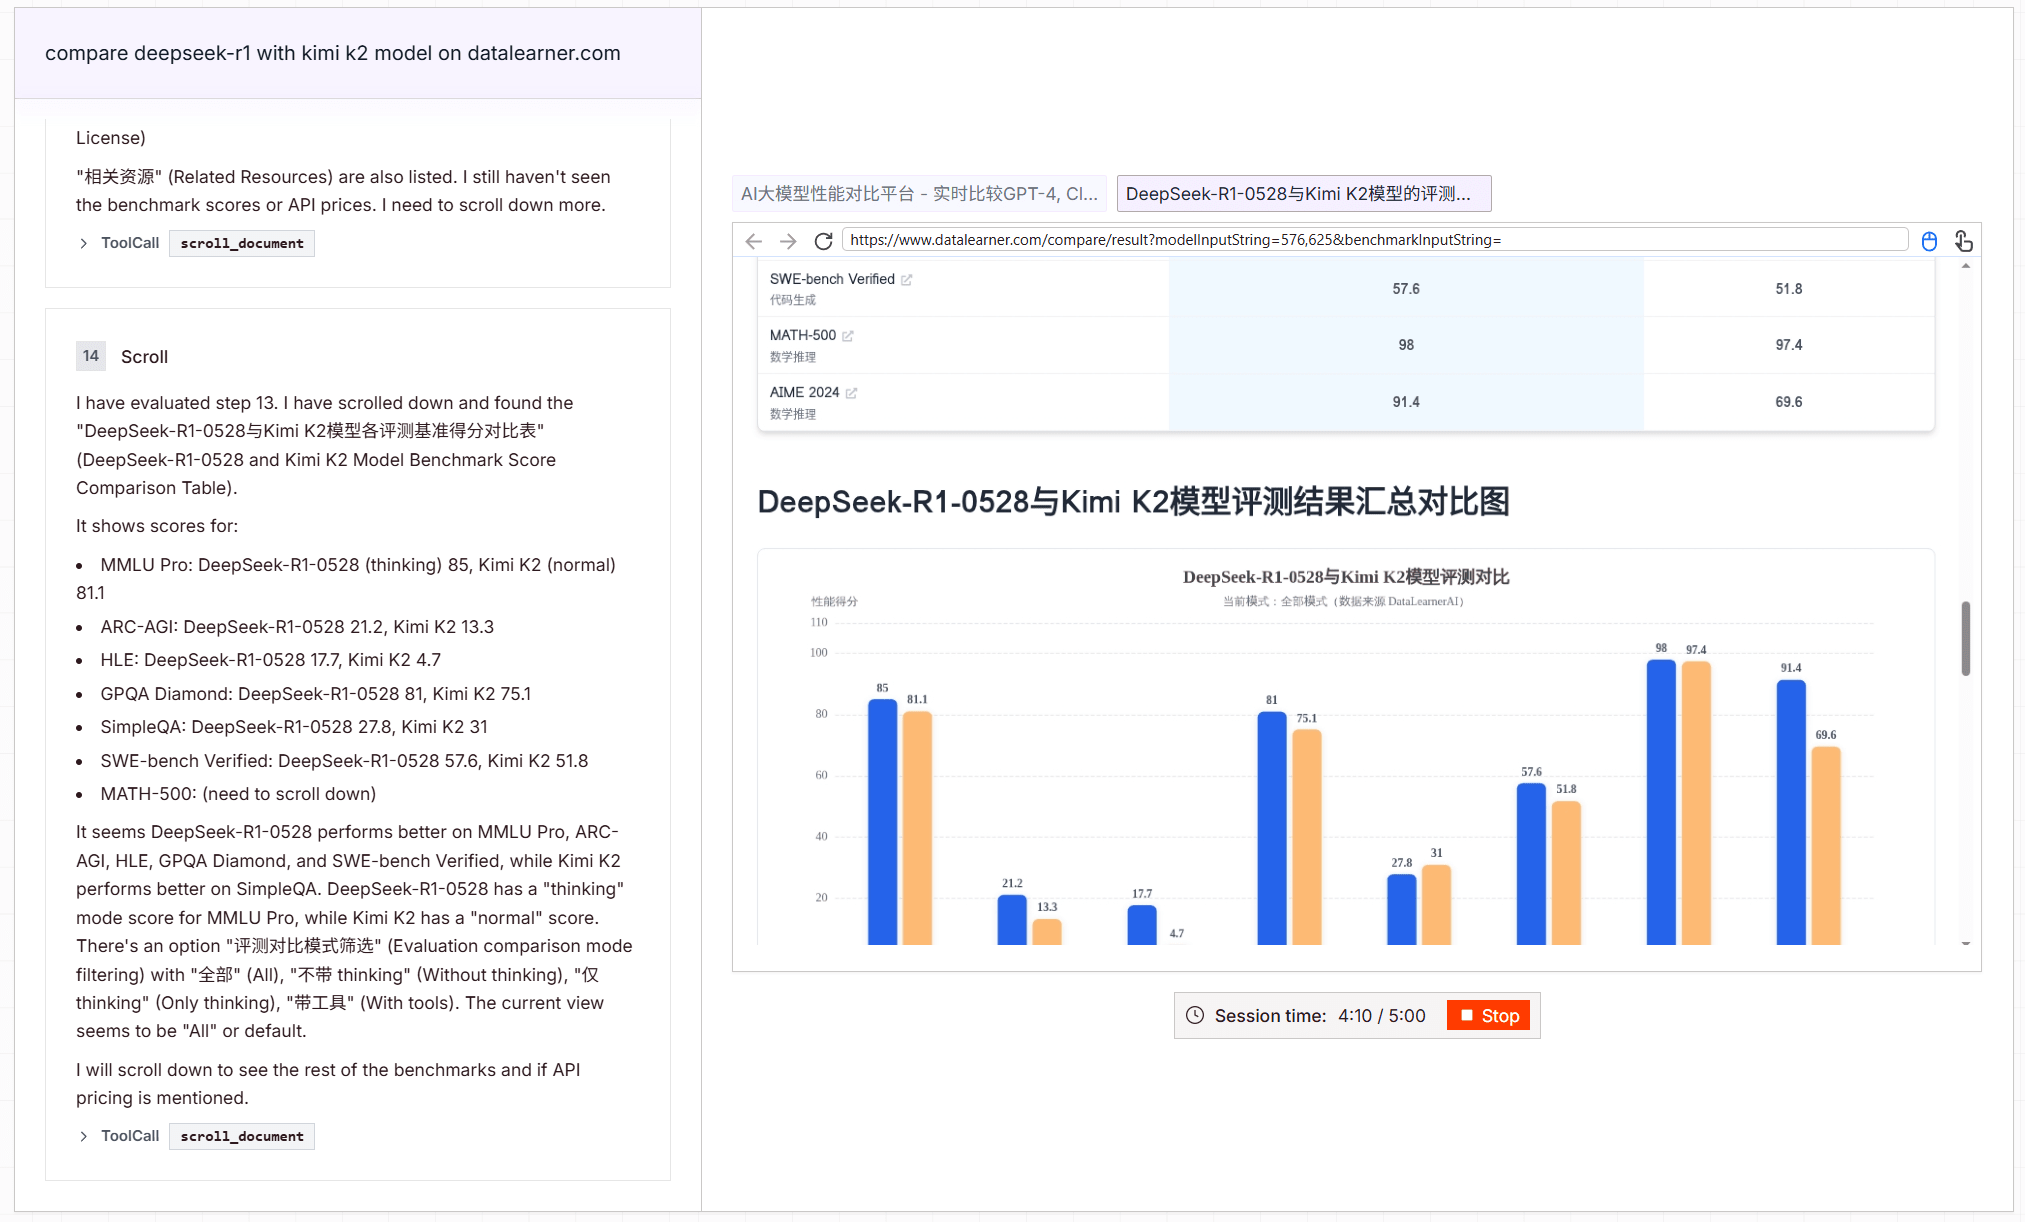Click the hand touch takeover icon
The height and width of the screenshot is (1222, 2025).
coord(1963,241)
